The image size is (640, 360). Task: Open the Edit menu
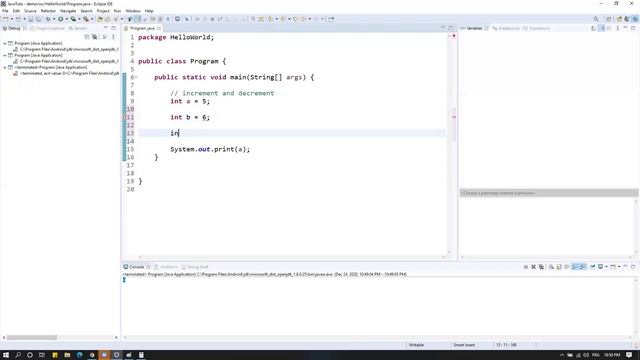point(16,11)
